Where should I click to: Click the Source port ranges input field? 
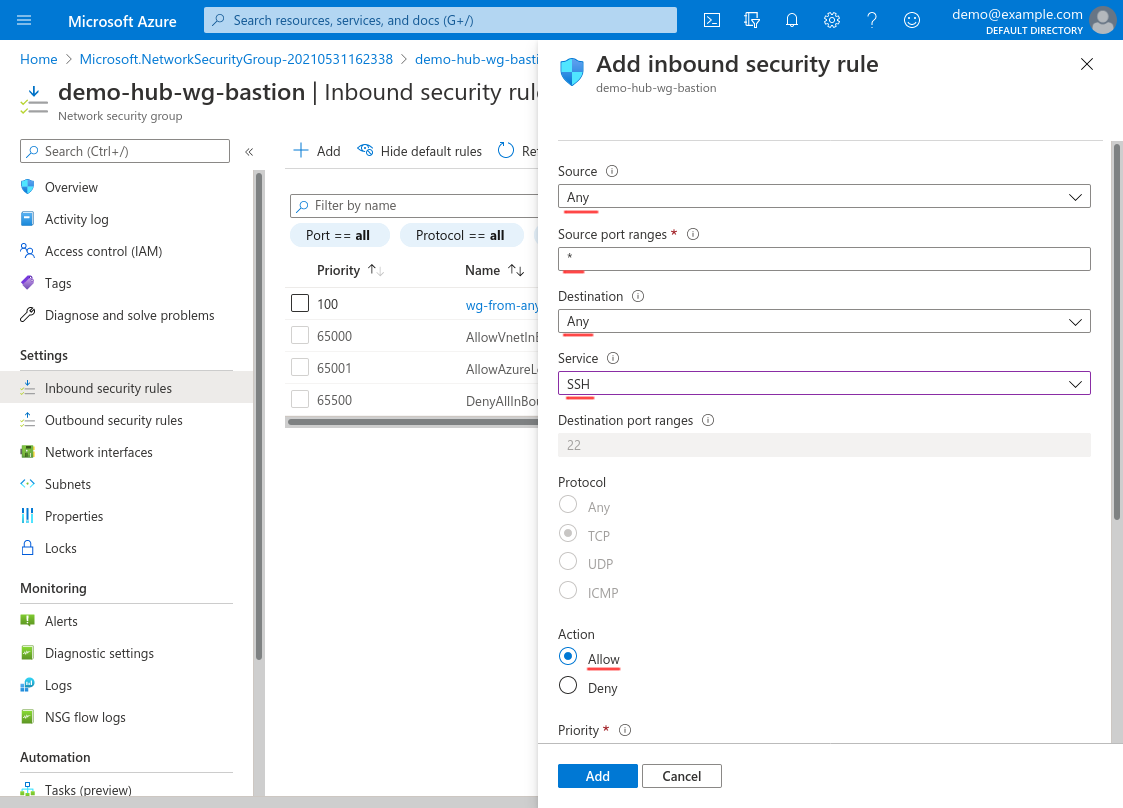[824, 259]
